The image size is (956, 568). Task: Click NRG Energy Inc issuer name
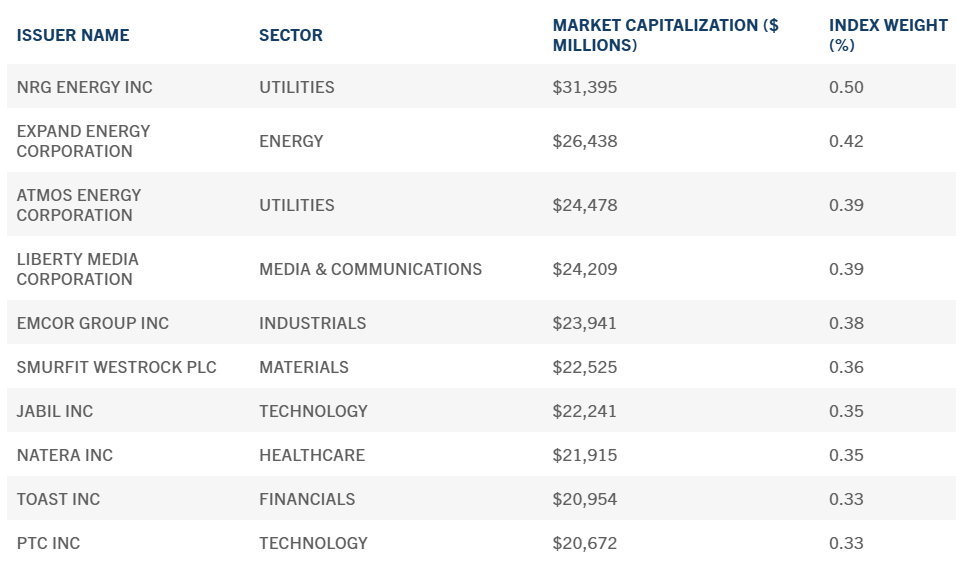pyautogui.click(x=85, y=87)
